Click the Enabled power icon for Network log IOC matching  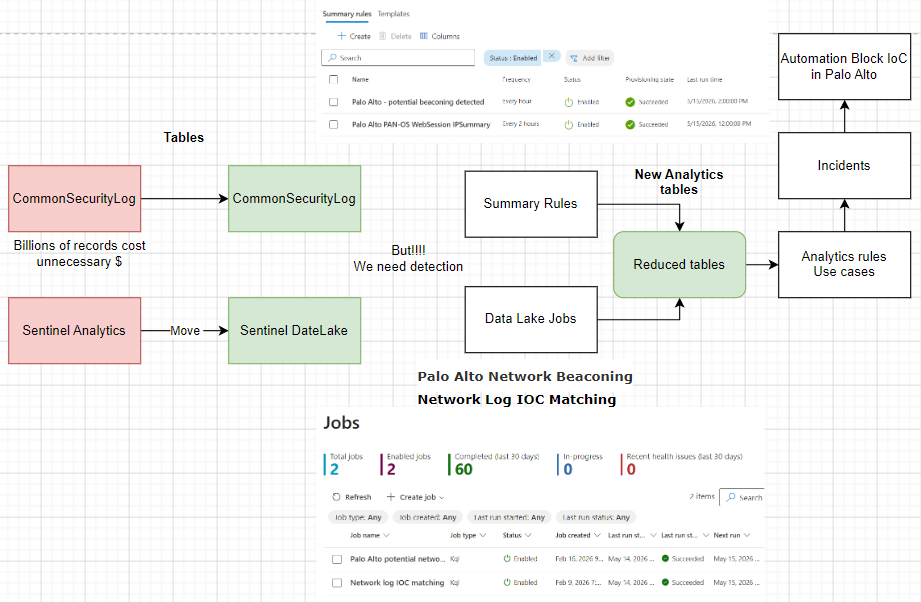click(x=507, y=582)
